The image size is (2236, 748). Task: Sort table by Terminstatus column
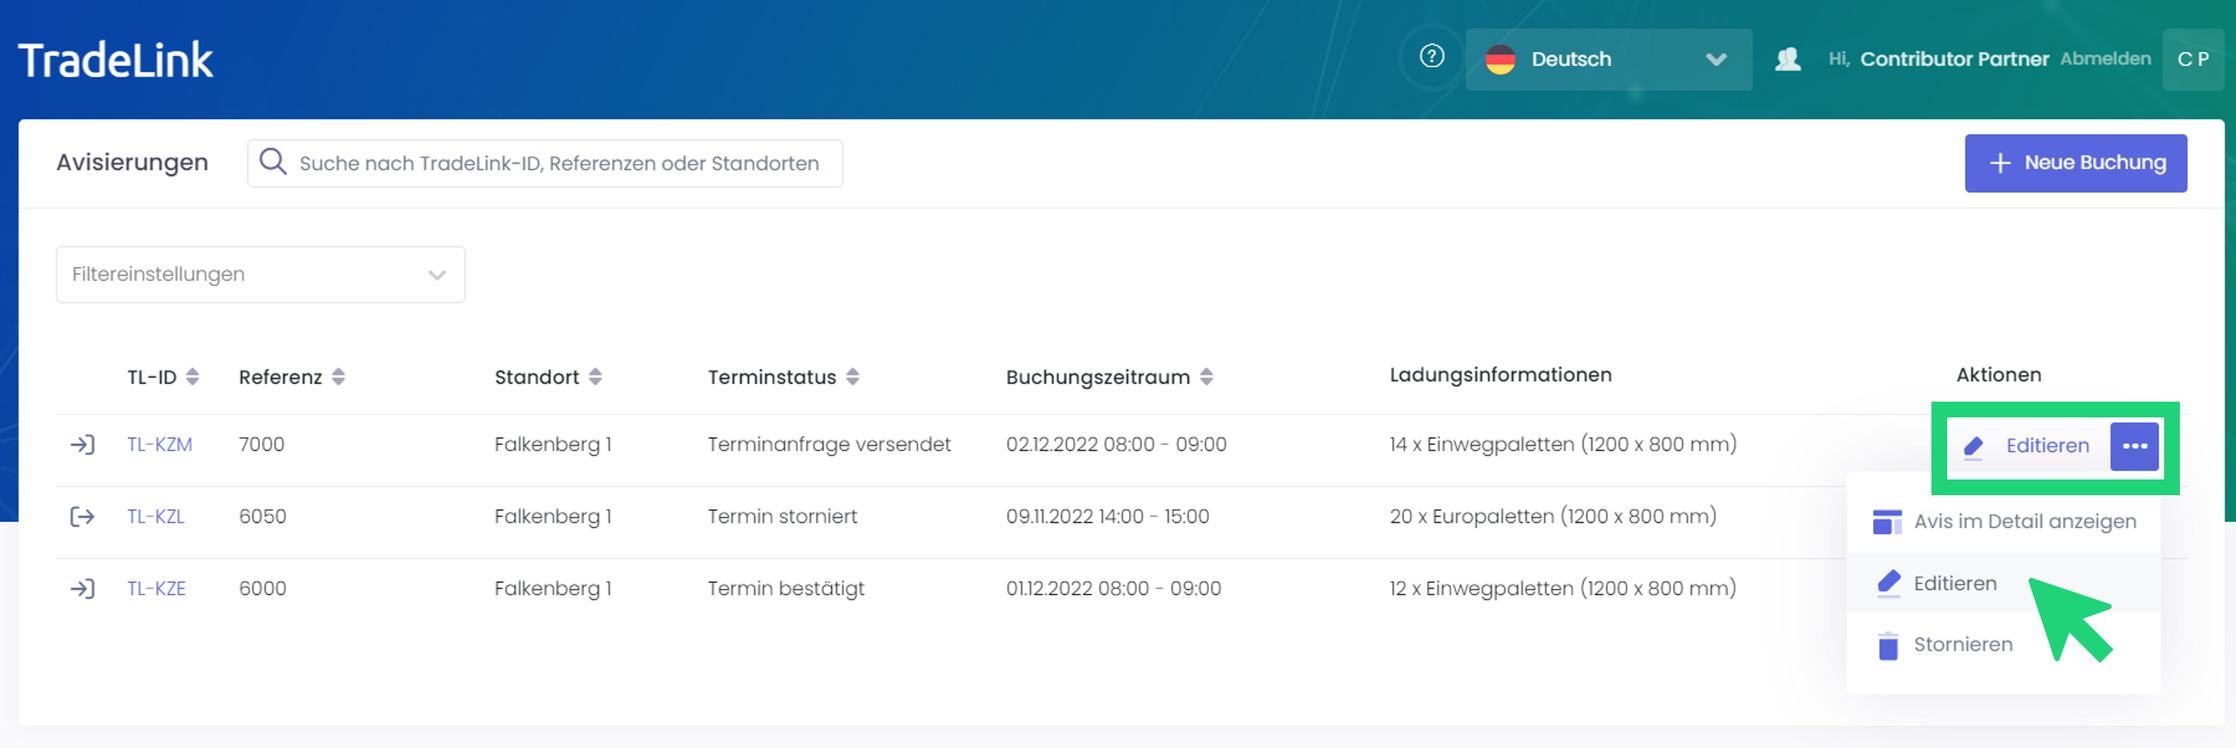(852, 377)
